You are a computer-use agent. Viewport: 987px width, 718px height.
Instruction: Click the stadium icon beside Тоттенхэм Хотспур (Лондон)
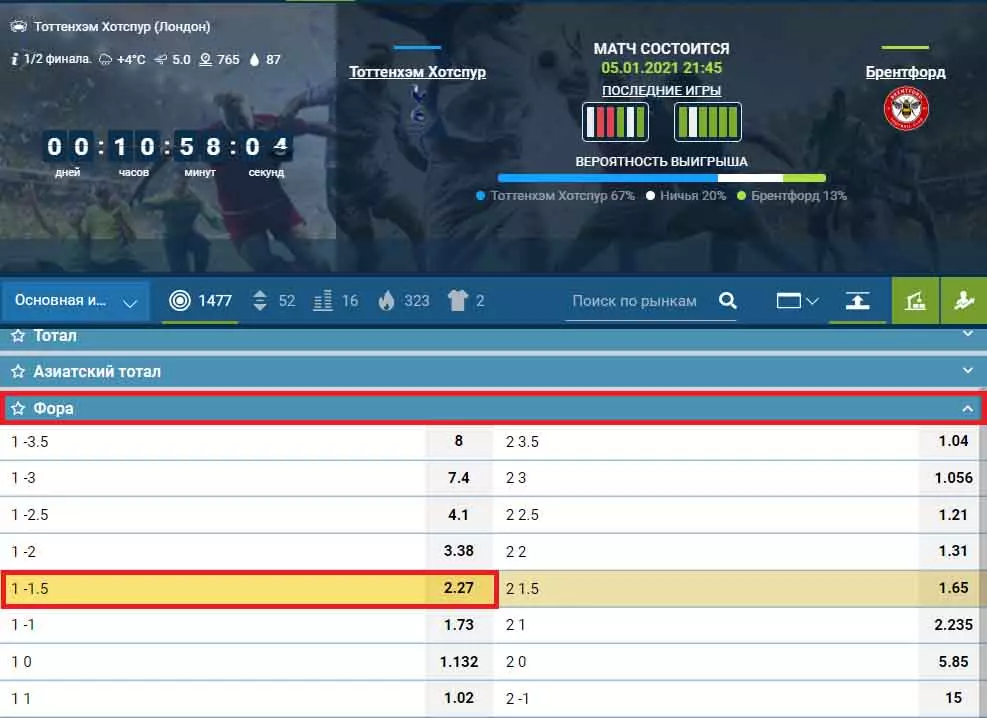[x=19, y=26]
